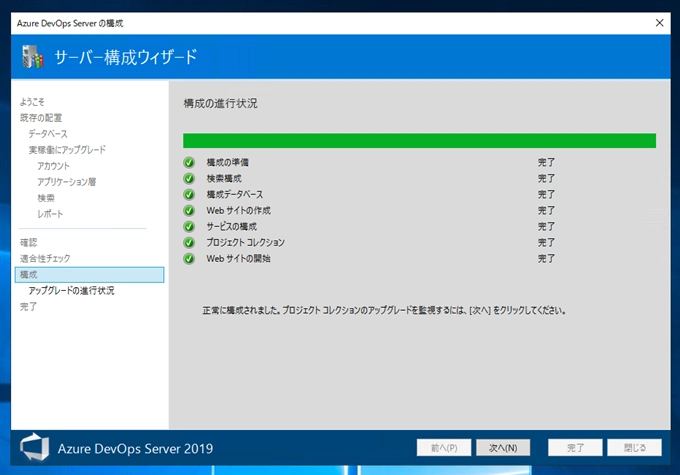Click the 完了 button in footer
Viewport: 680px width, 475px height.
pyautogui.click(x=575, y=448)
